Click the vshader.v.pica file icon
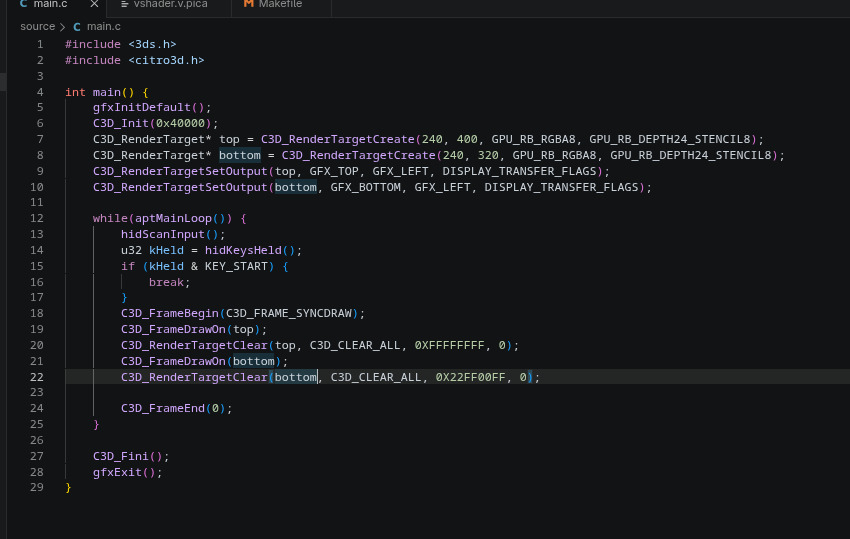This screenshot has height=539, width=850. point(125,5)
